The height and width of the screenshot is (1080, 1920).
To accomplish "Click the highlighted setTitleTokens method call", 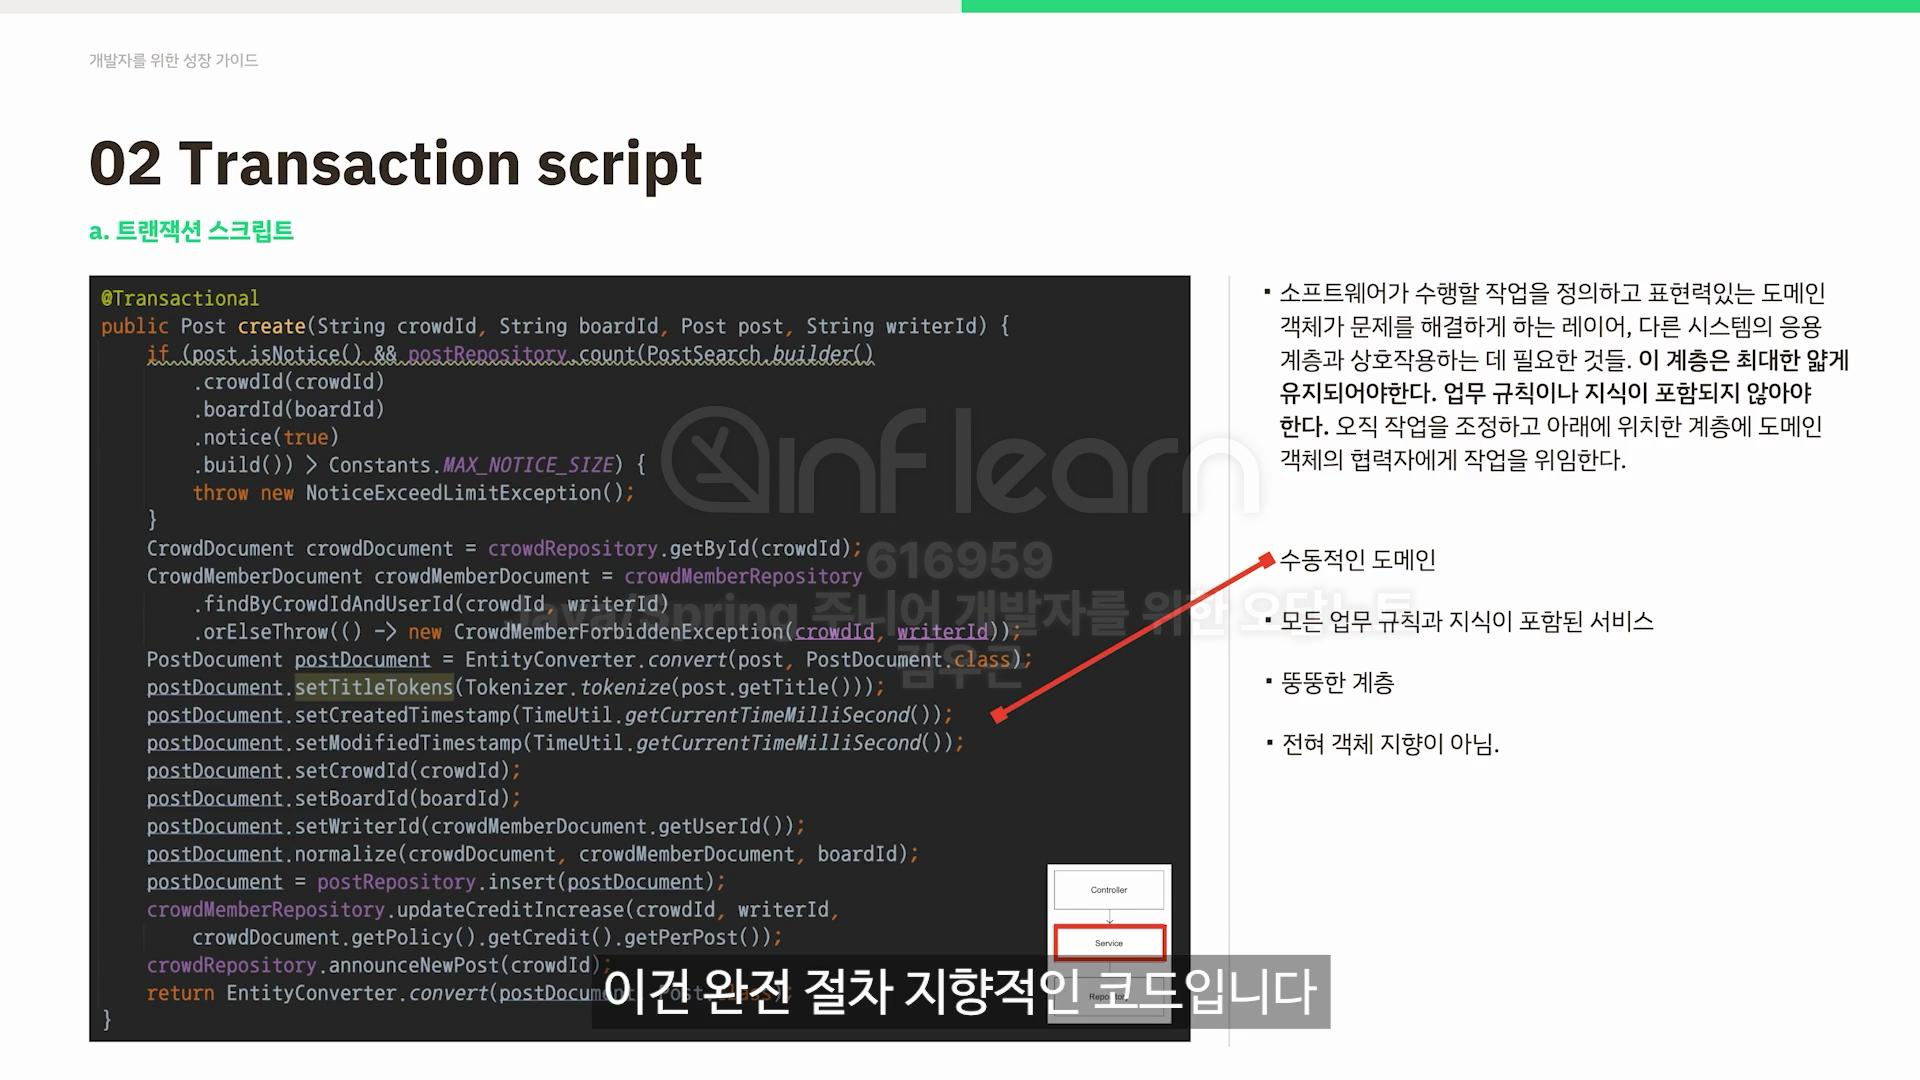I will pos(373,687).
